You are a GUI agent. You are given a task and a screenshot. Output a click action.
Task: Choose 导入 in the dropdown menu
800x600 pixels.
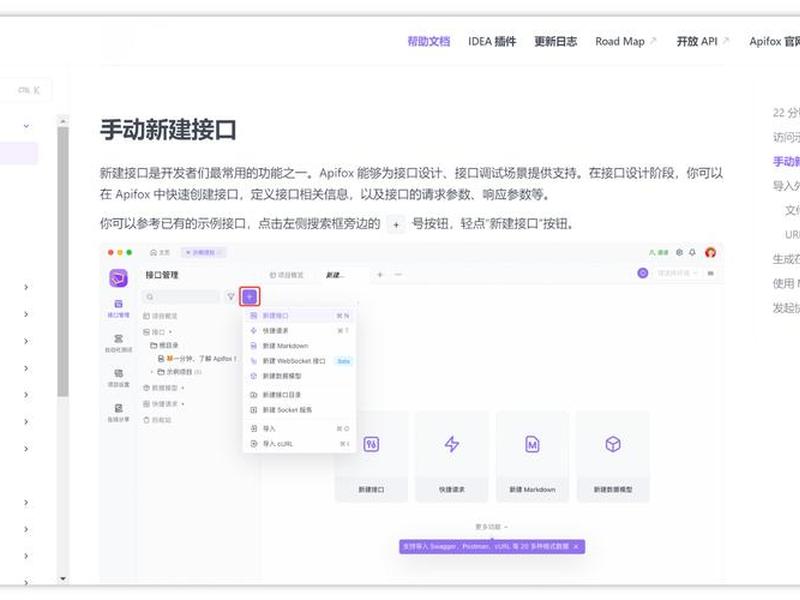point(300,429)
